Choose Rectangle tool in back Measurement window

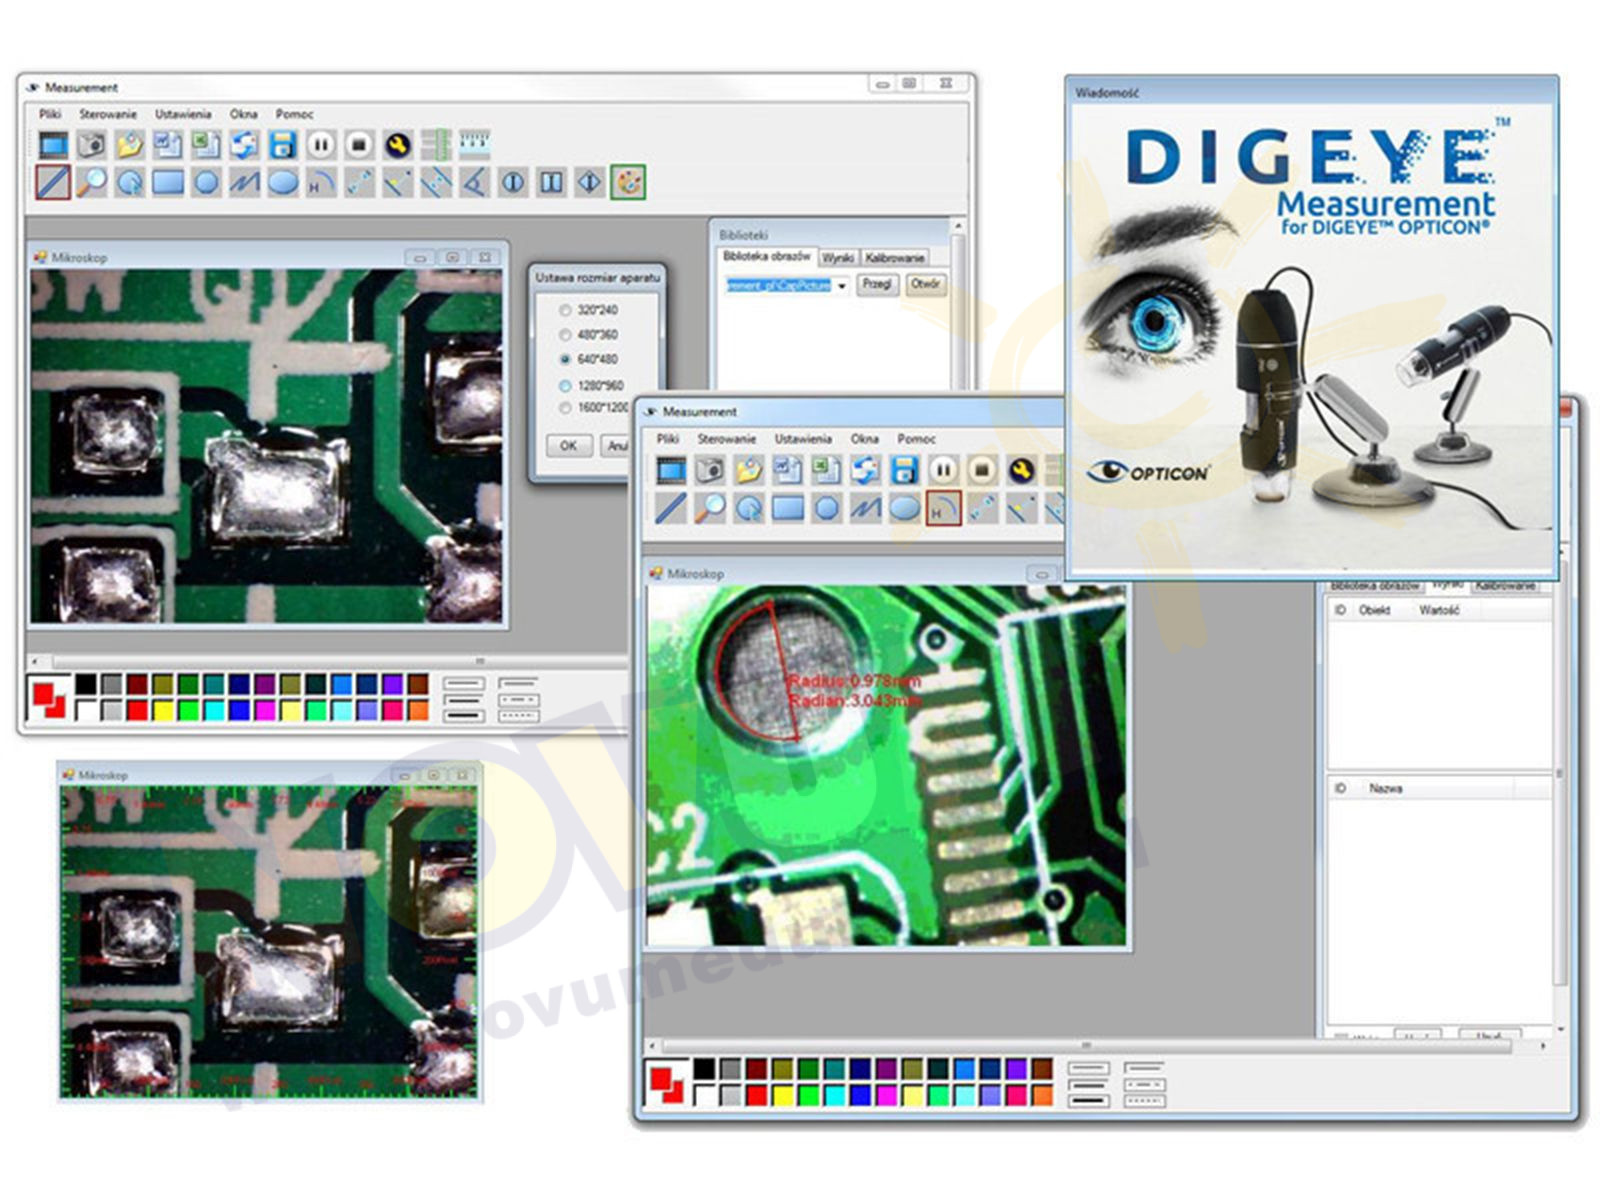168,182
